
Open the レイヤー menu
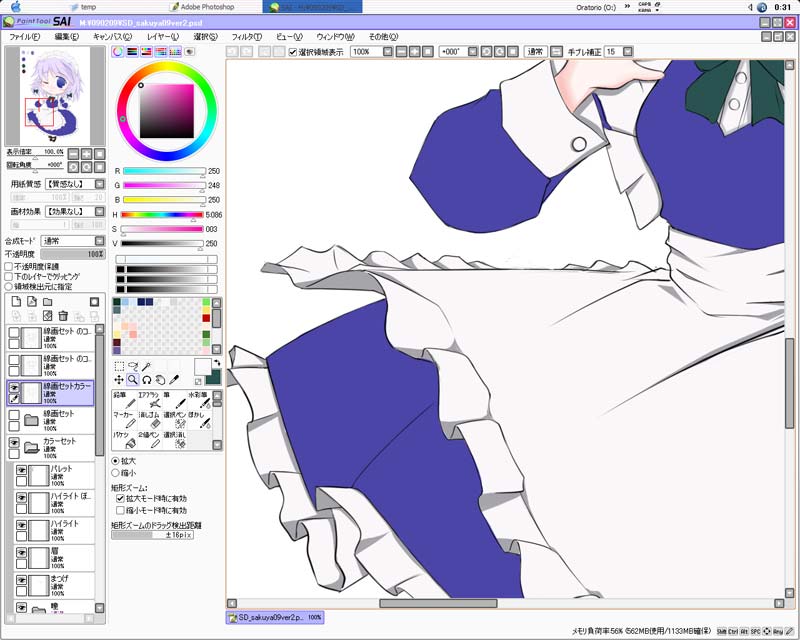(163, 37)
